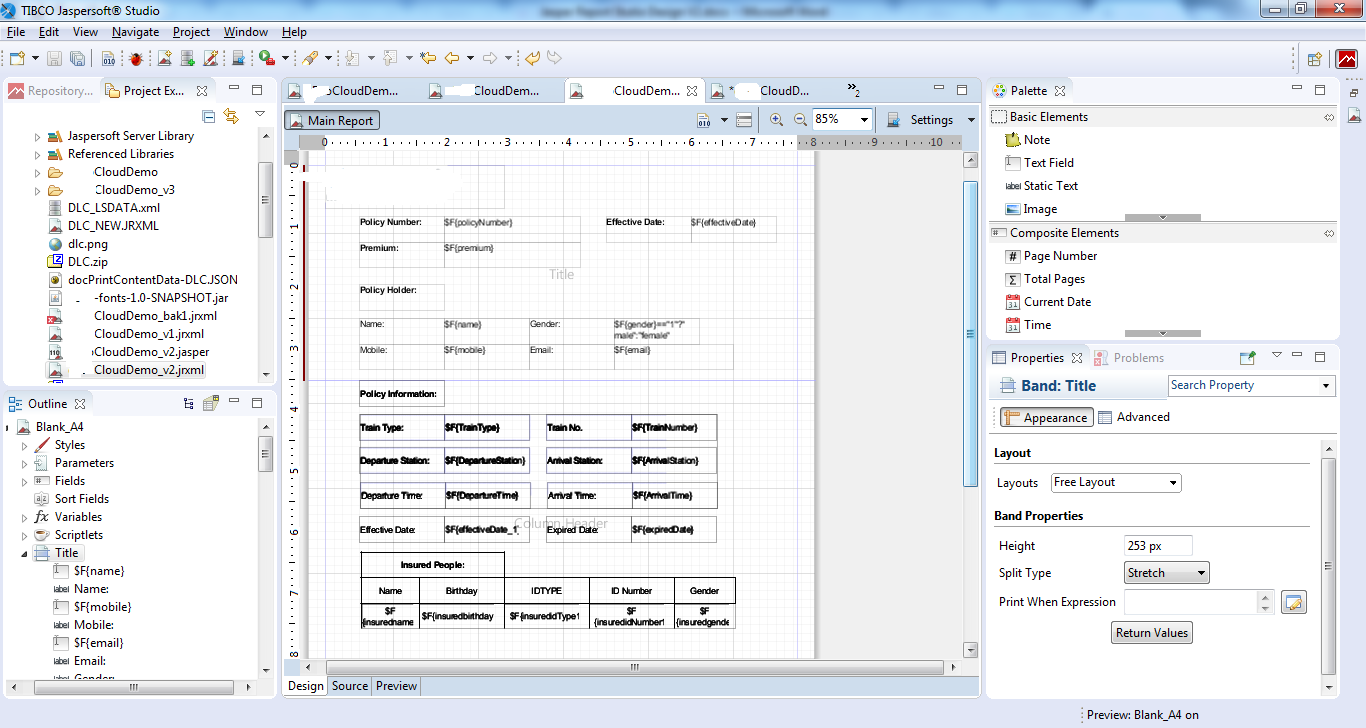Expand the Parameters node in Outline

pos(25,463)
